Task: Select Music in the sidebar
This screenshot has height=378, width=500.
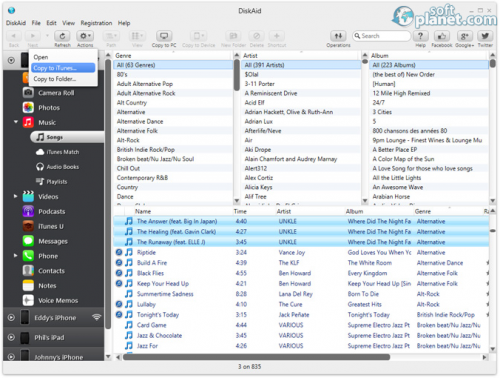Action: point(47,122)
